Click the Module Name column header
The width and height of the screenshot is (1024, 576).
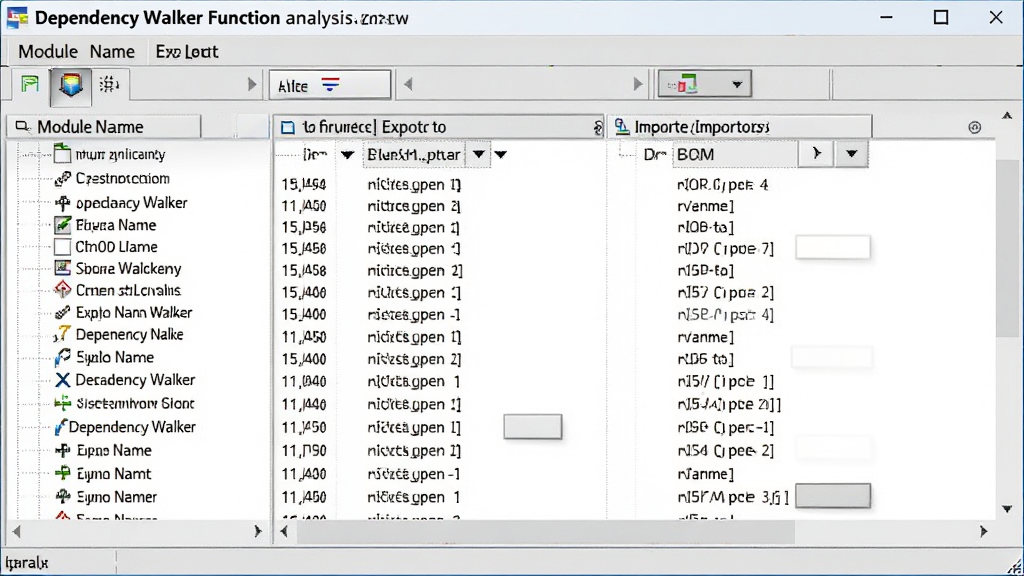104,127
